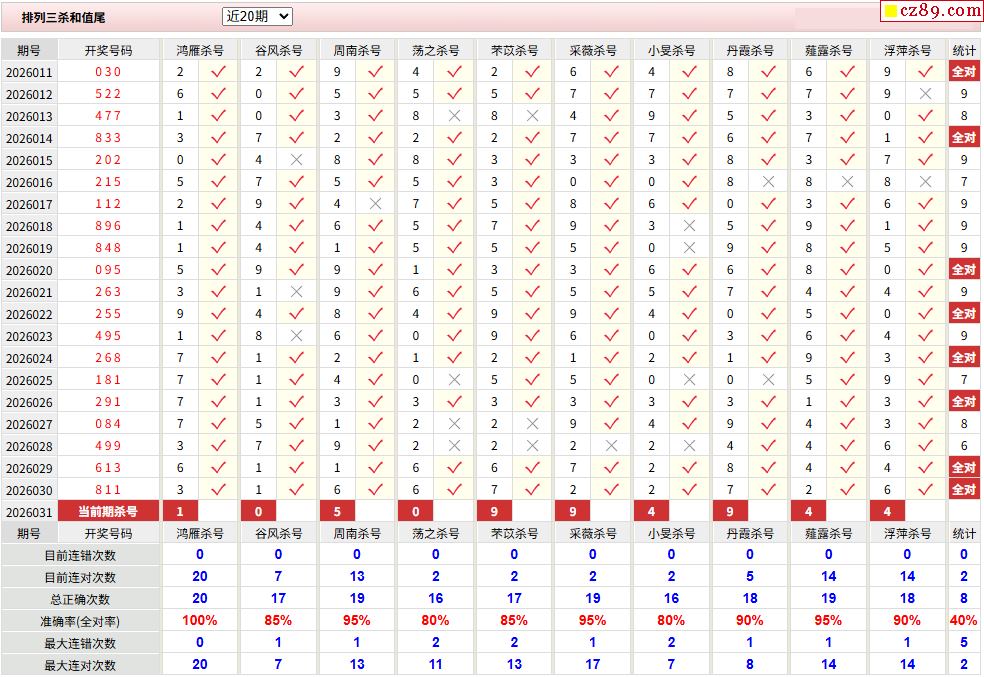Click the X mark in row 2026028 under 小旻杀号
The height and width of the screenshot is (677, 984).
(689, 446)
